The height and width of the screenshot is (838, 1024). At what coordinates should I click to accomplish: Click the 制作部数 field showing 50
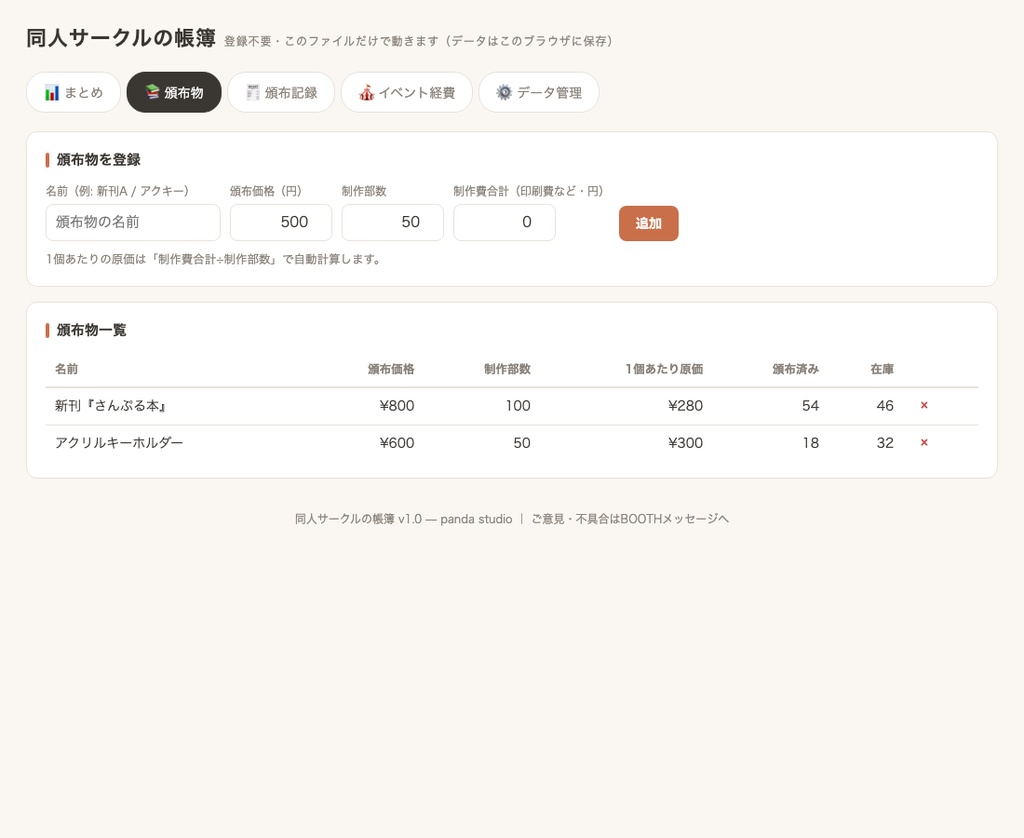point(392,222)
